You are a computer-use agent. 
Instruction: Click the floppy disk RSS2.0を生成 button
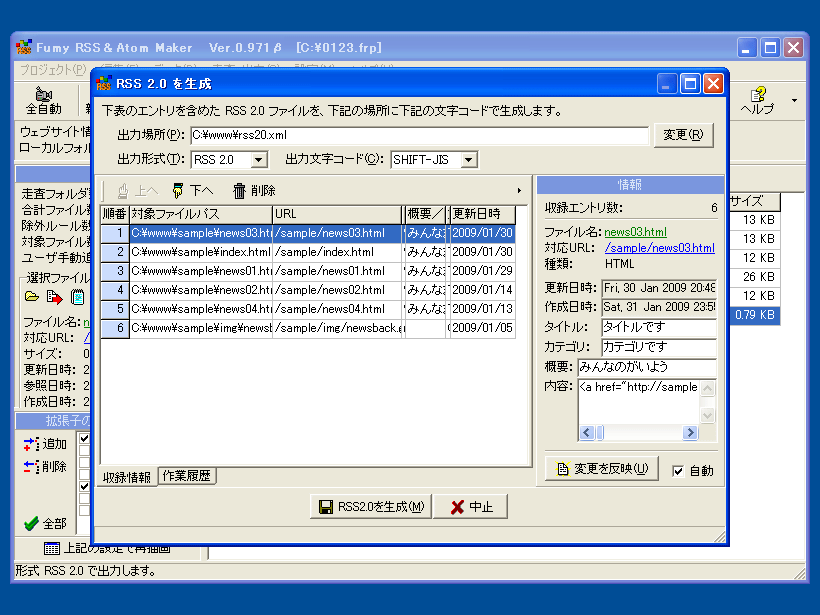(x=371, y=507)
